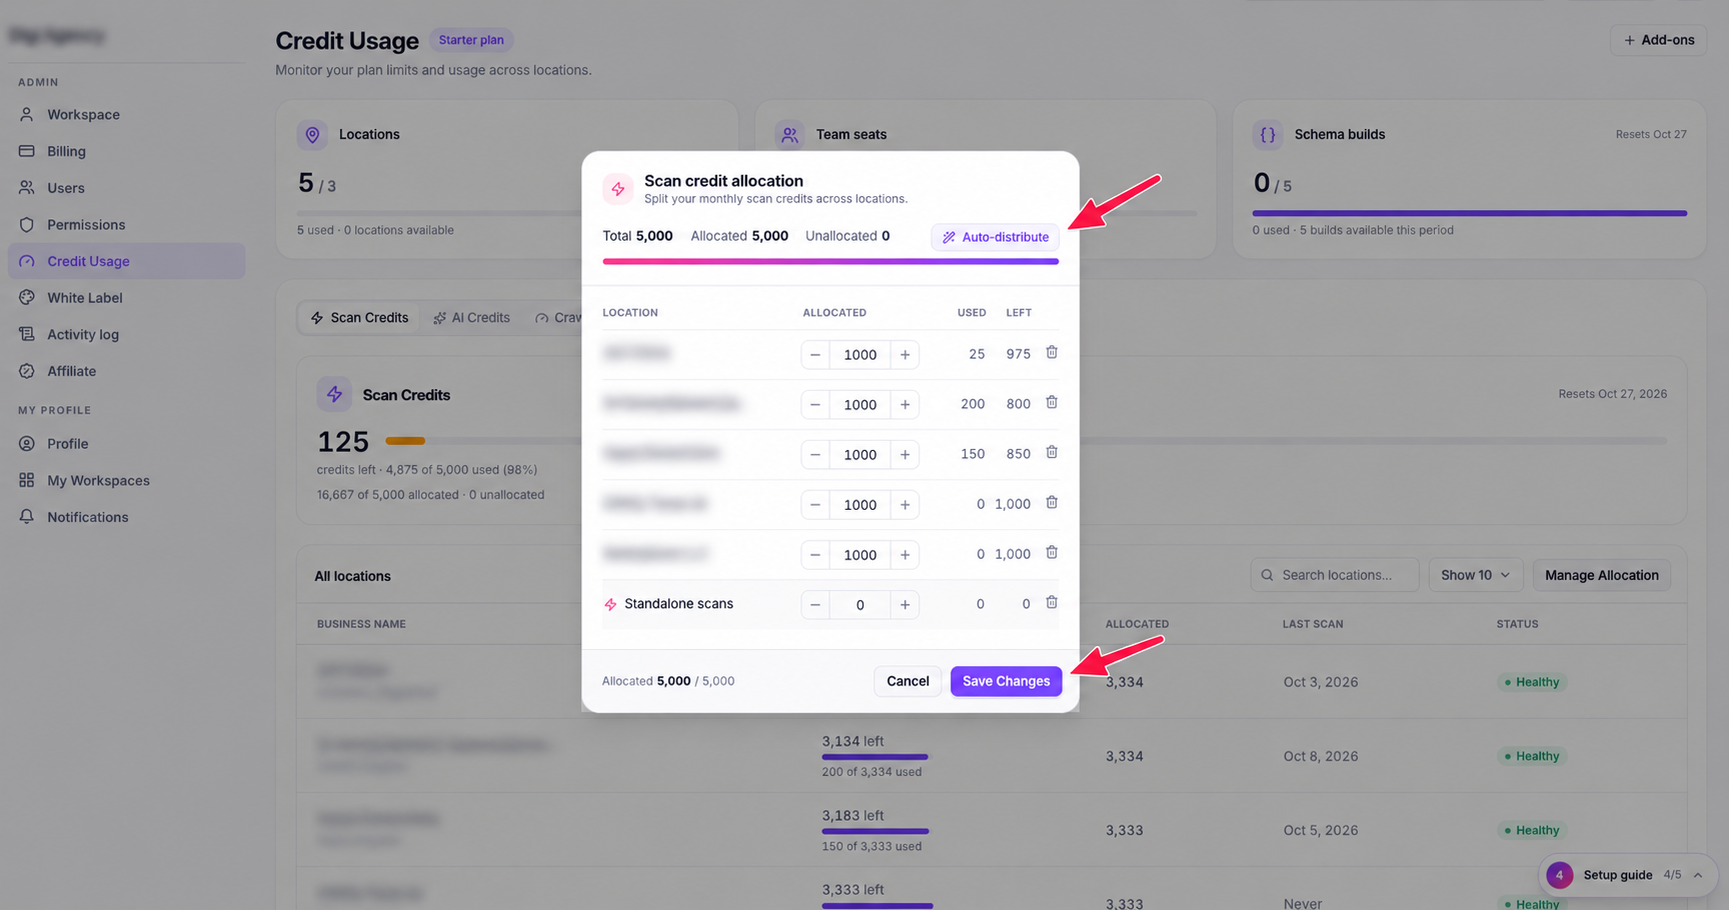Click the Affiliate icon in sidebar
This screenshot has height=910, width=1729.
point(27,371)
